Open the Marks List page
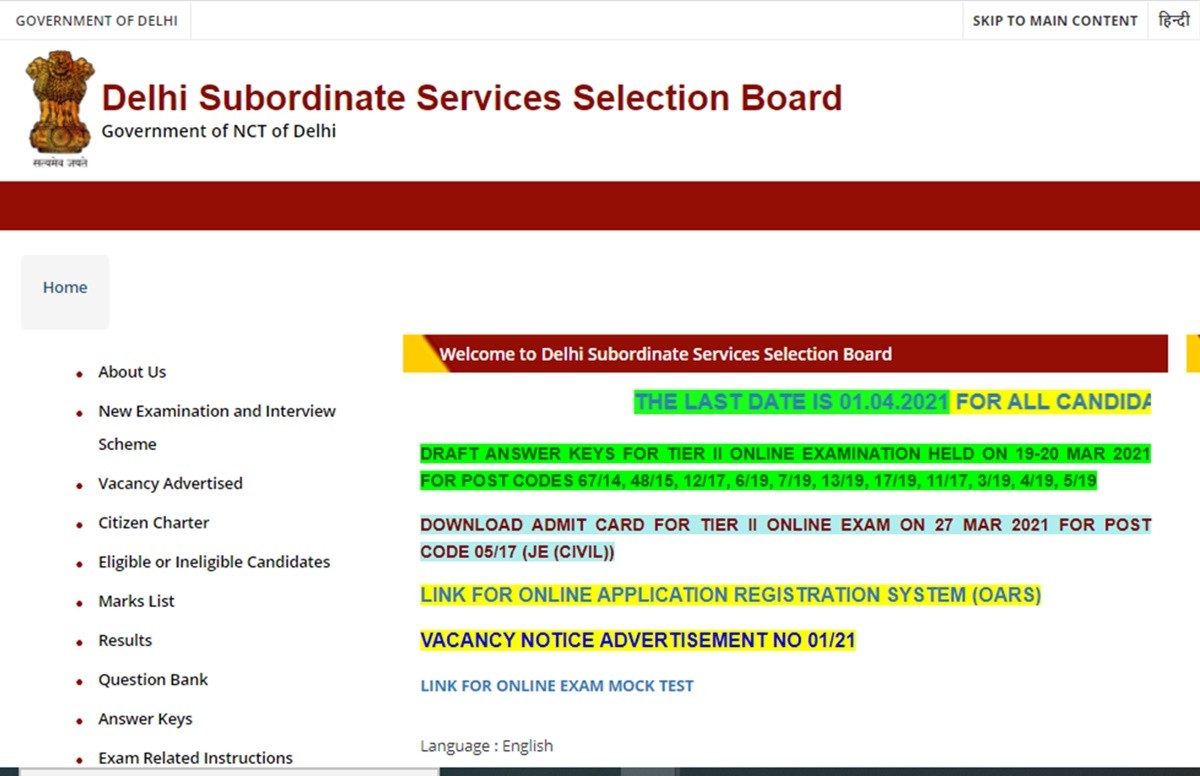The height and width of the screenshot is (776, 1200). pyautogui.click(x=136, y=601)
